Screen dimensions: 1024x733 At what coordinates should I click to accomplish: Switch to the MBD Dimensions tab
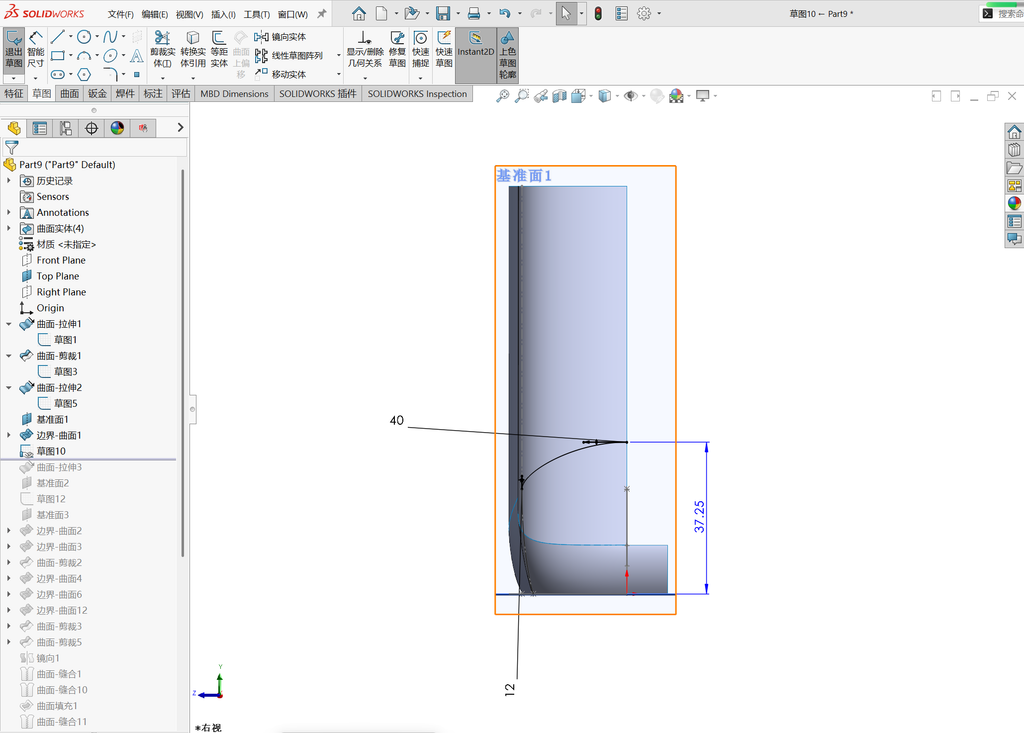234,93
